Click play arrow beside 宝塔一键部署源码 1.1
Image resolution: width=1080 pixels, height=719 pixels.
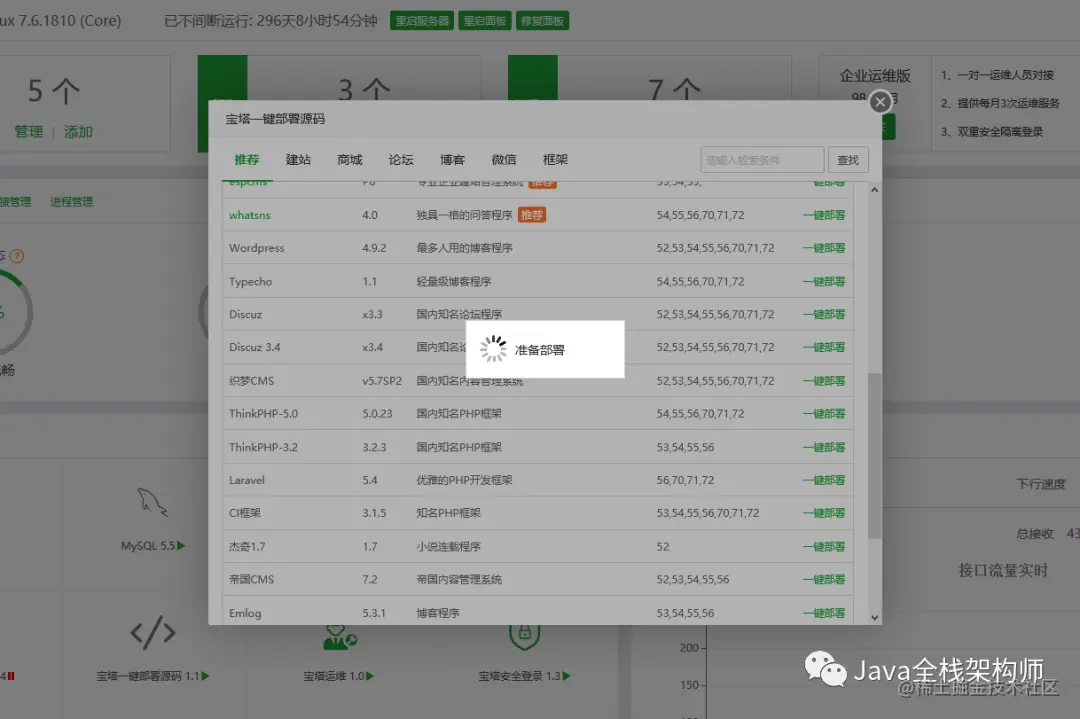tap(205, 676)
